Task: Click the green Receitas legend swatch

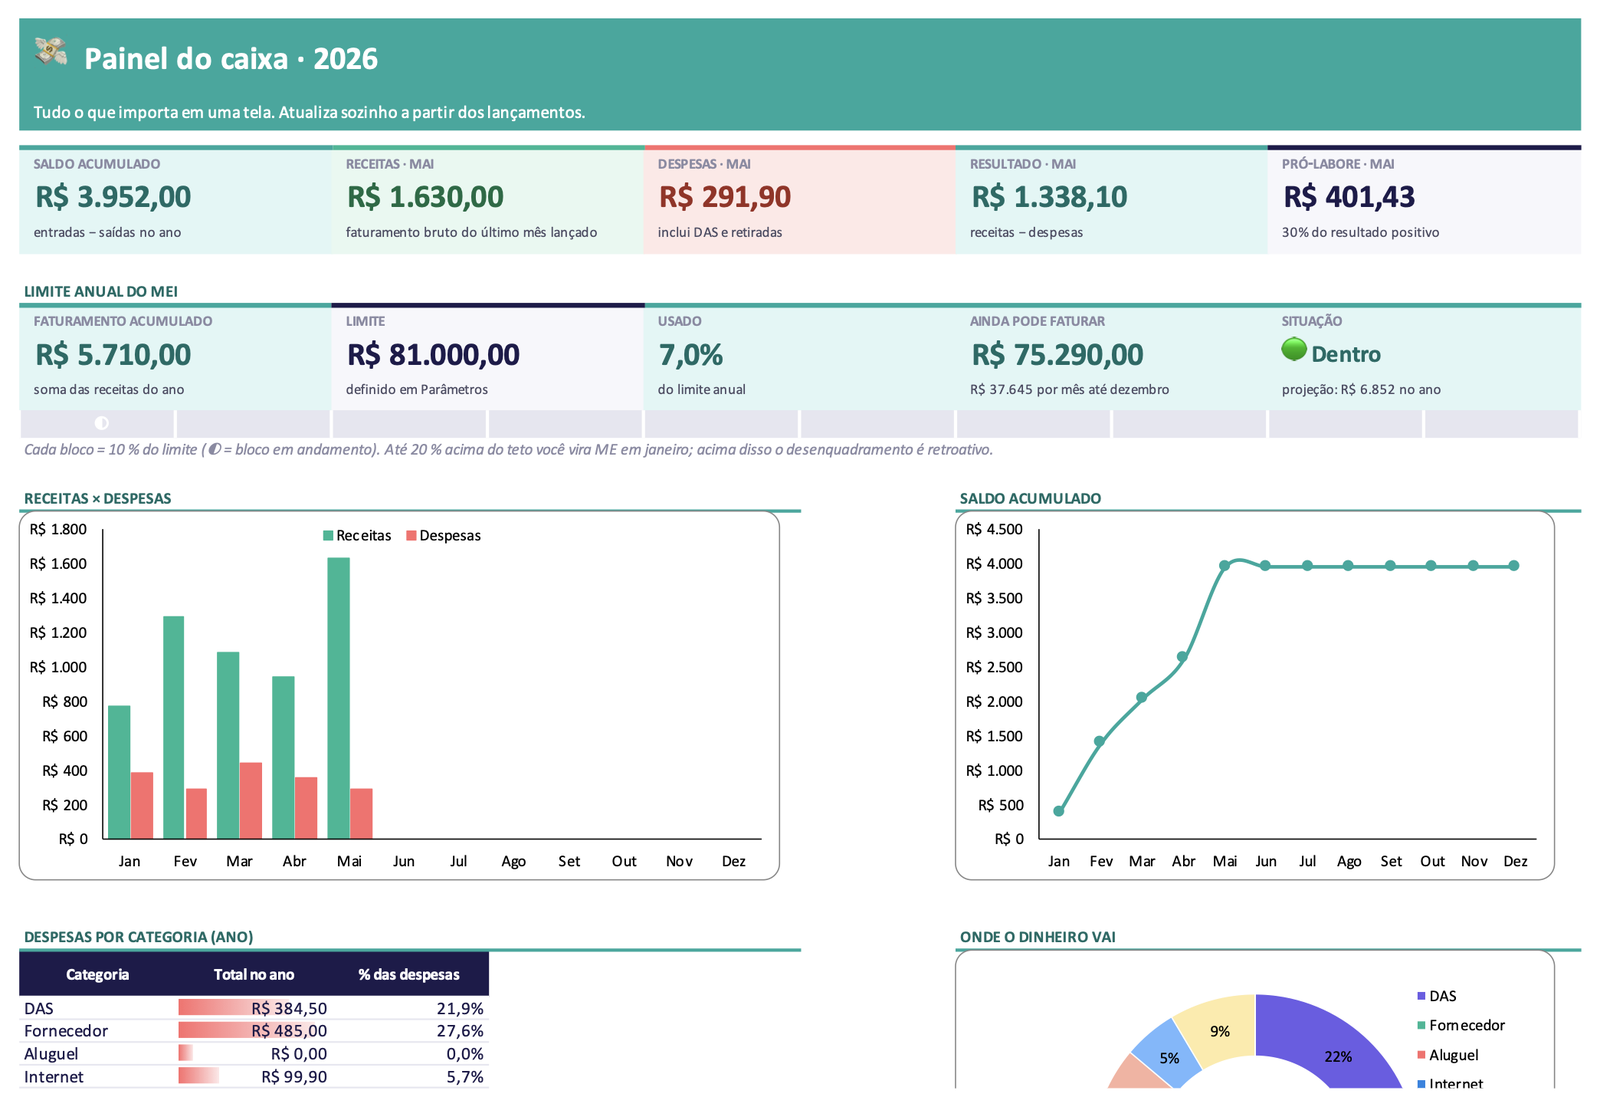Action: 328,536
